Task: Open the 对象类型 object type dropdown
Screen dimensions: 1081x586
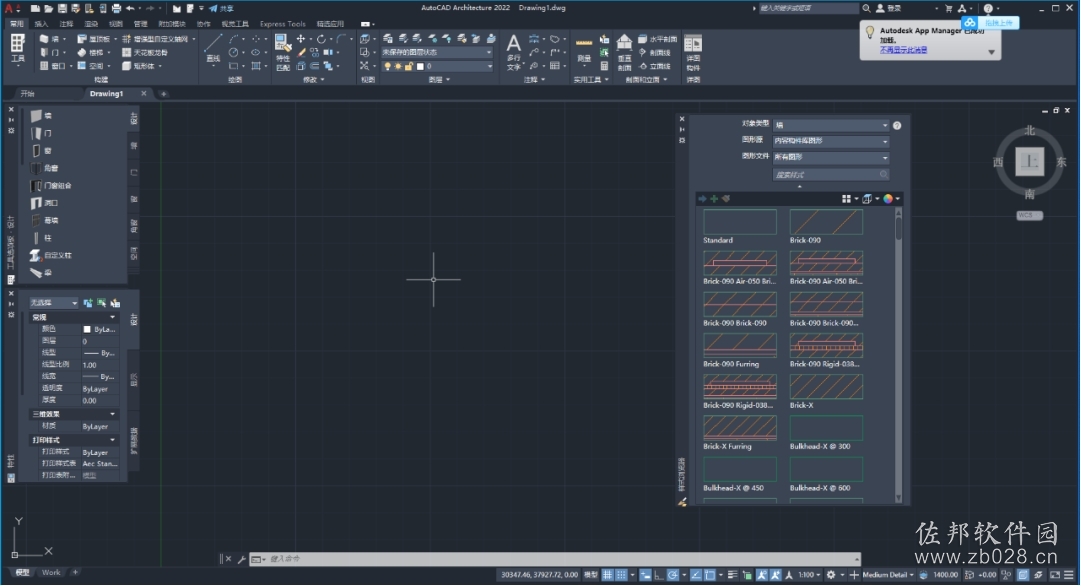Action: click(831, 125)
